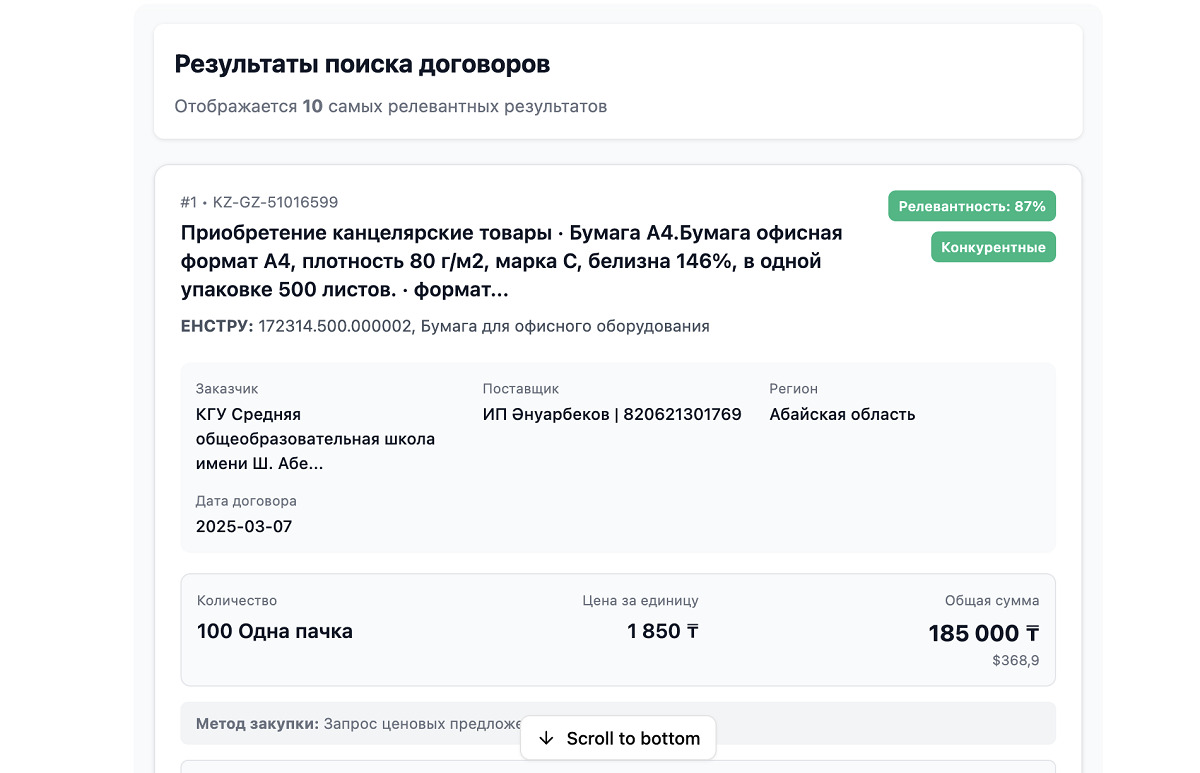Click the down arrow icon in Scroll to bottom
This screenshot has height=773, width=1200.
(546, 739)
